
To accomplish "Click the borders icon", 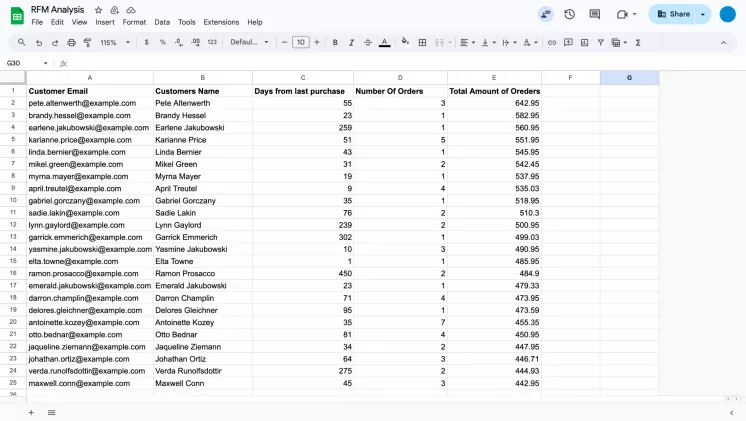I will coord(423,43).
